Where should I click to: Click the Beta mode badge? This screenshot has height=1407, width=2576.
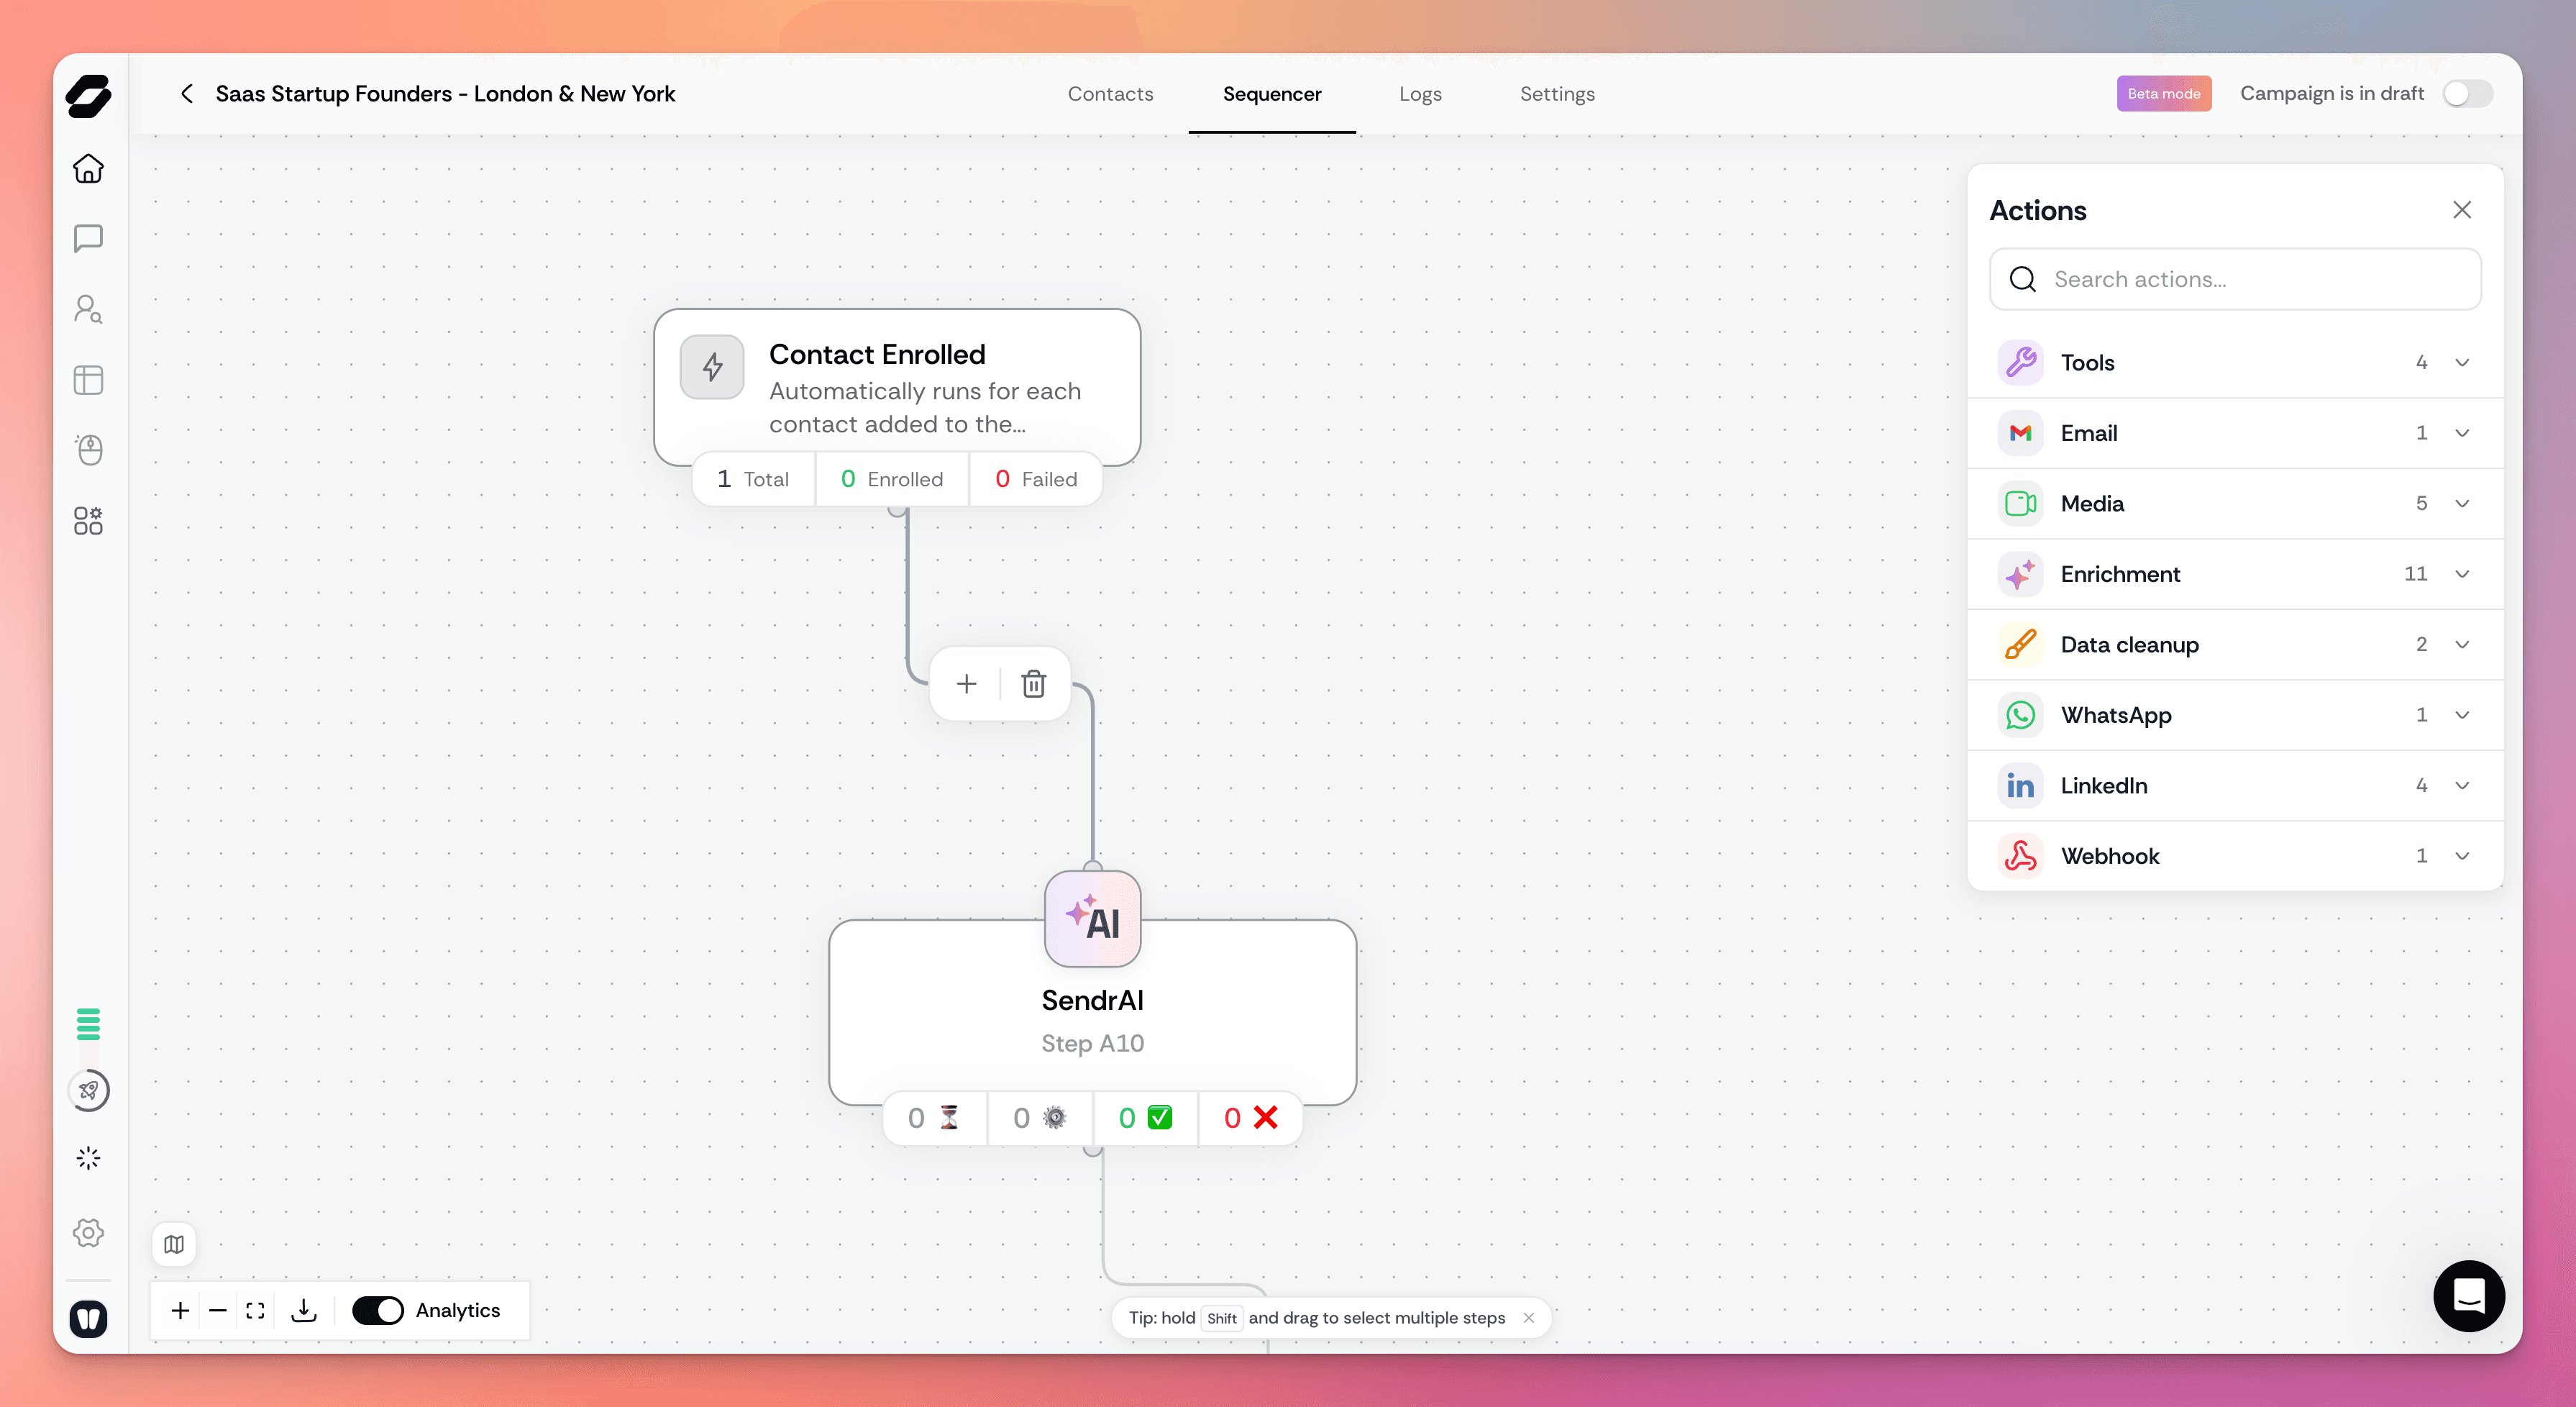coord(2164,93)
